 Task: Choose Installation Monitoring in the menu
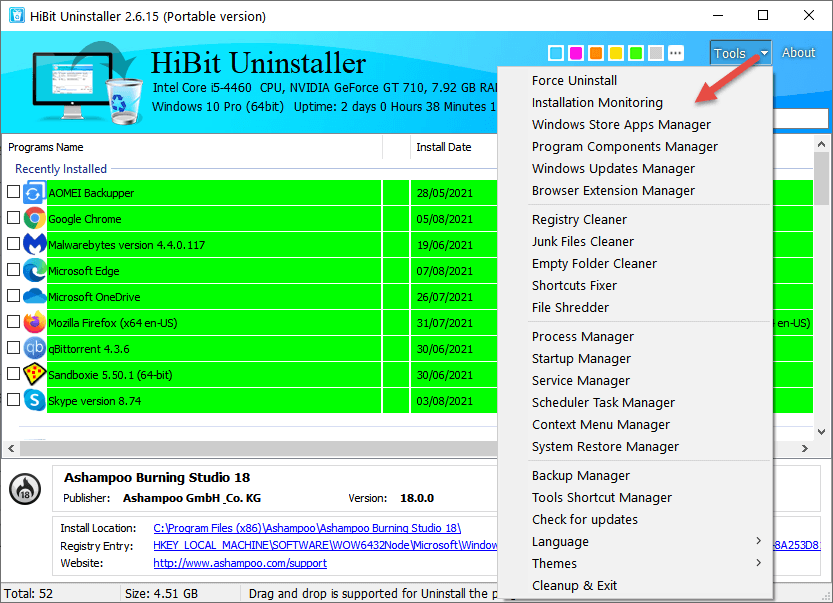coord(597,102)
